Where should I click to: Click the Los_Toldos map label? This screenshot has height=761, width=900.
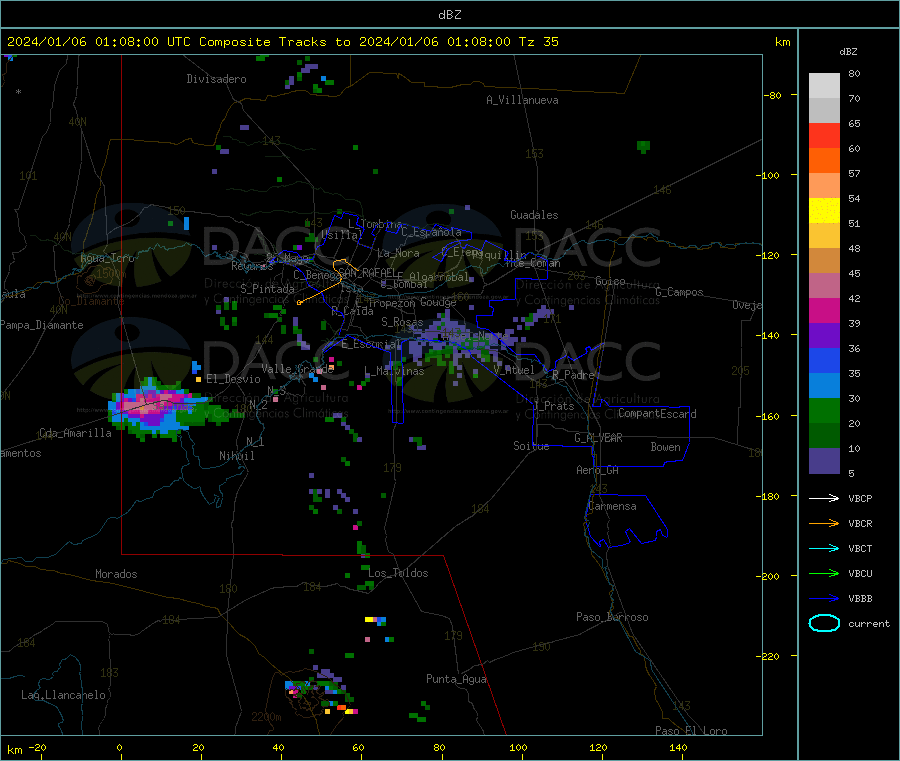pyautogui.click(x=398, y=573)
